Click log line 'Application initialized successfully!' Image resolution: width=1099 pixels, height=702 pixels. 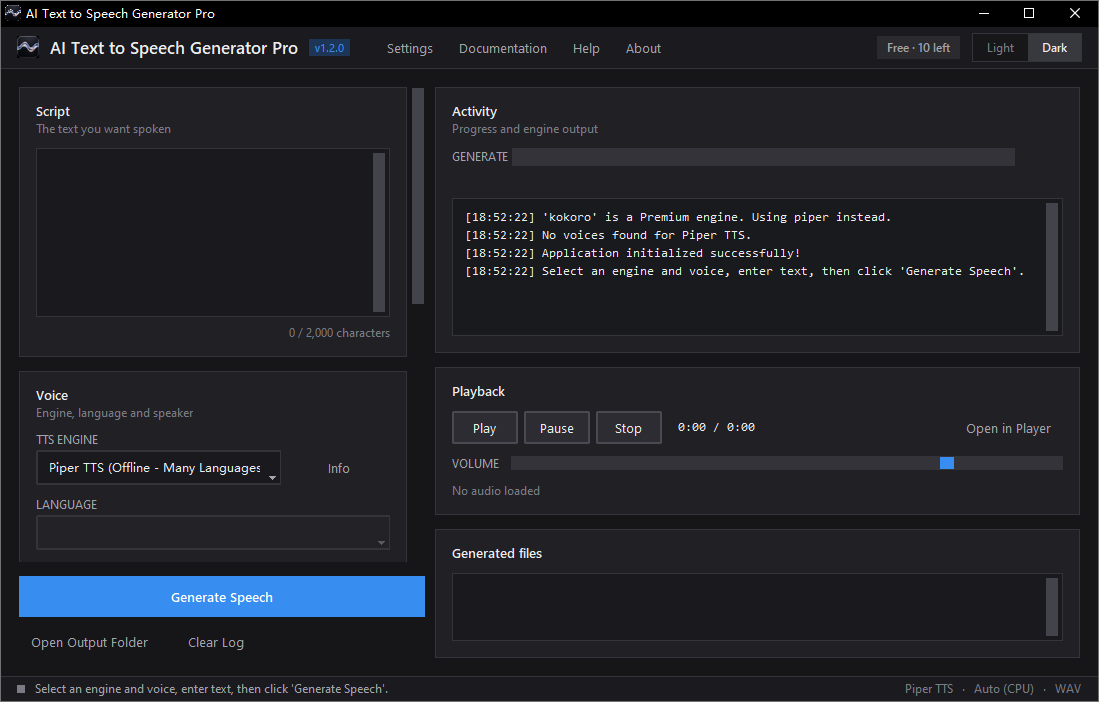pyautogui.click(x=632, y=253)
